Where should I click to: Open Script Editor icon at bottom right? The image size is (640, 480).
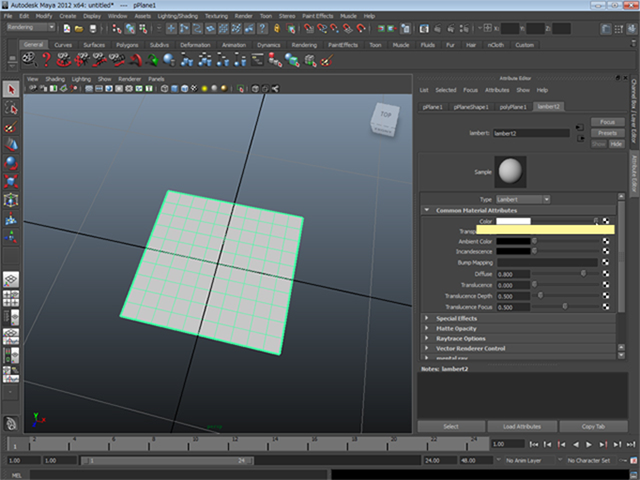(x=634, y=475)
